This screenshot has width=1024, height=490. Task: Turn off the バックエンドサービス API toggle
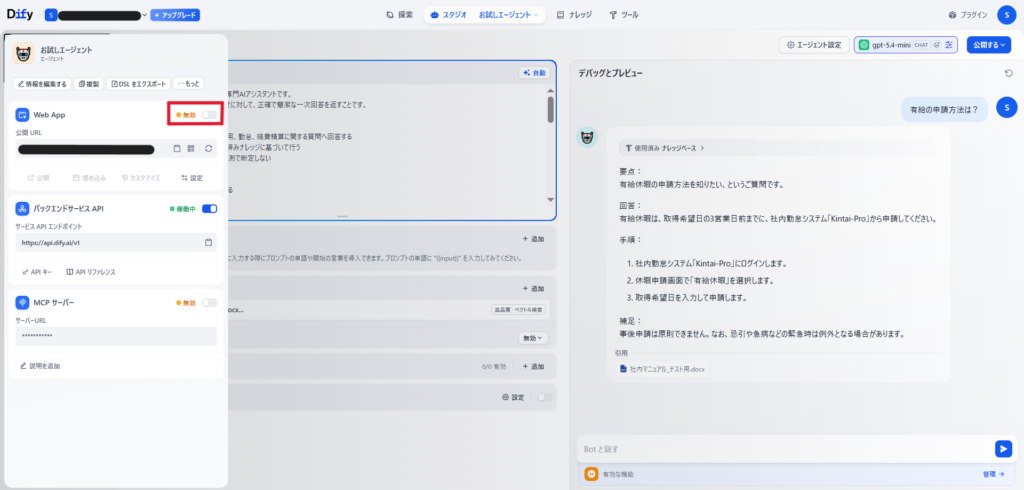(x=209, y=208)
